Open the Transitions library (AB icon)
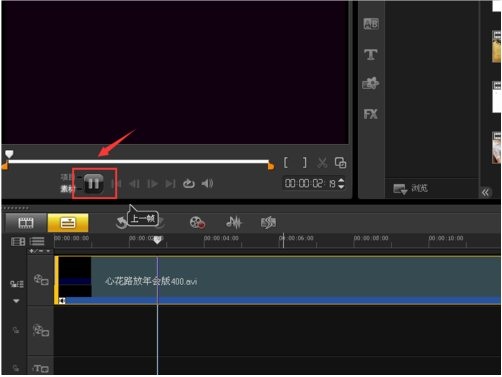Viewport: 502px width, 377px height. click(x=371, y=24)
